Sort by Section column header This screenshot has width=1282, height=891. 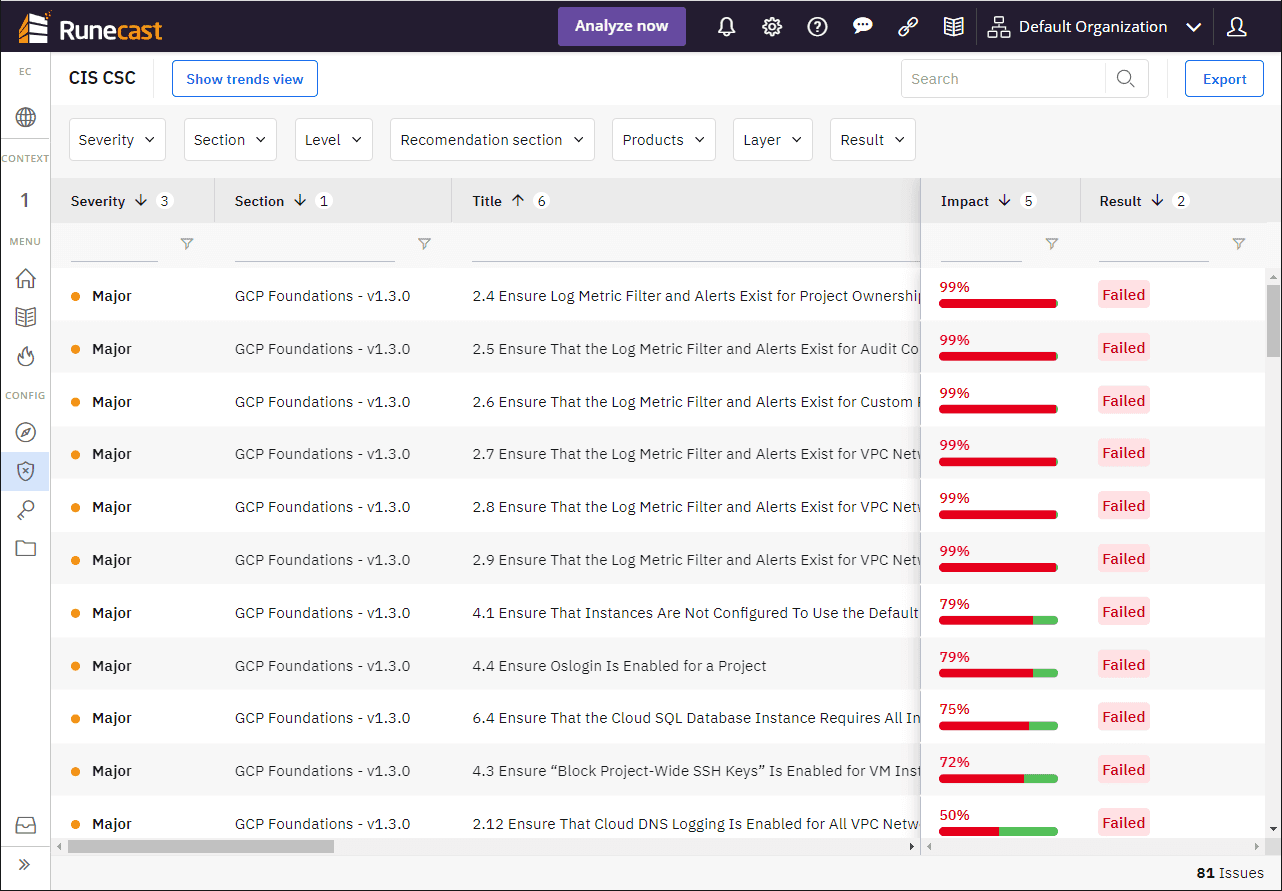pos(260,201)
